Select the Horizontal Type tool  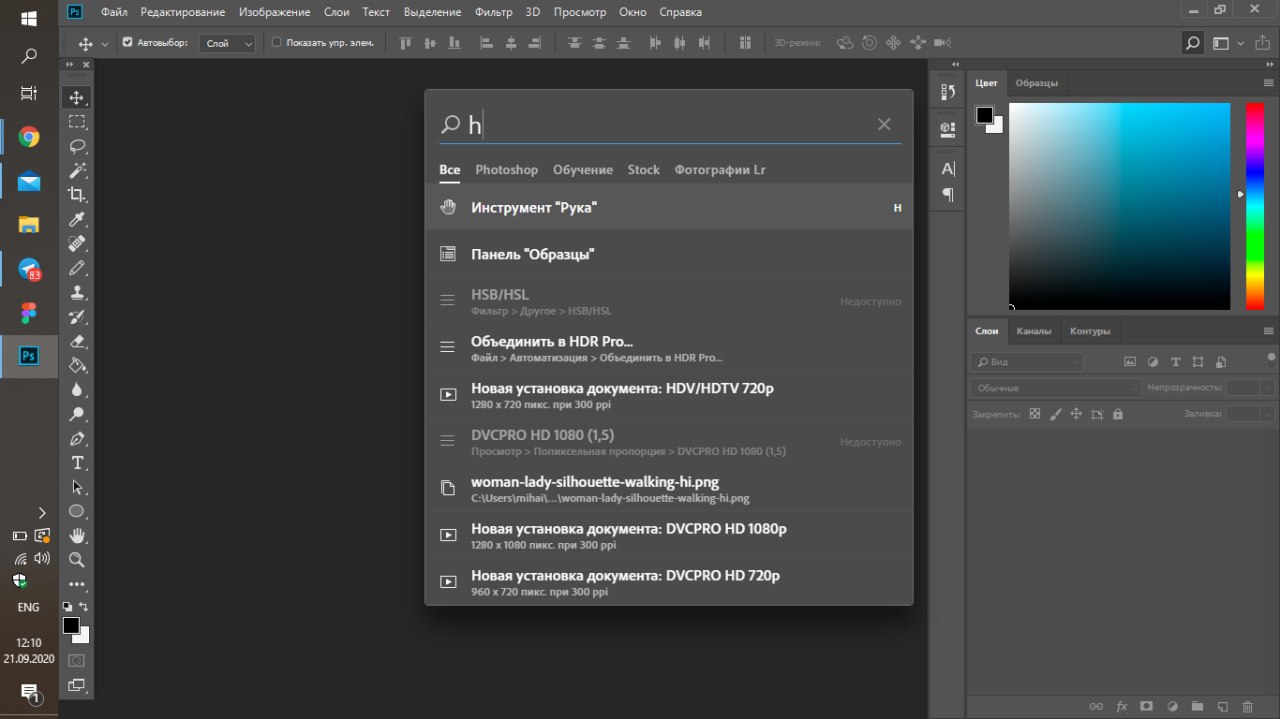tap(77, 463)
